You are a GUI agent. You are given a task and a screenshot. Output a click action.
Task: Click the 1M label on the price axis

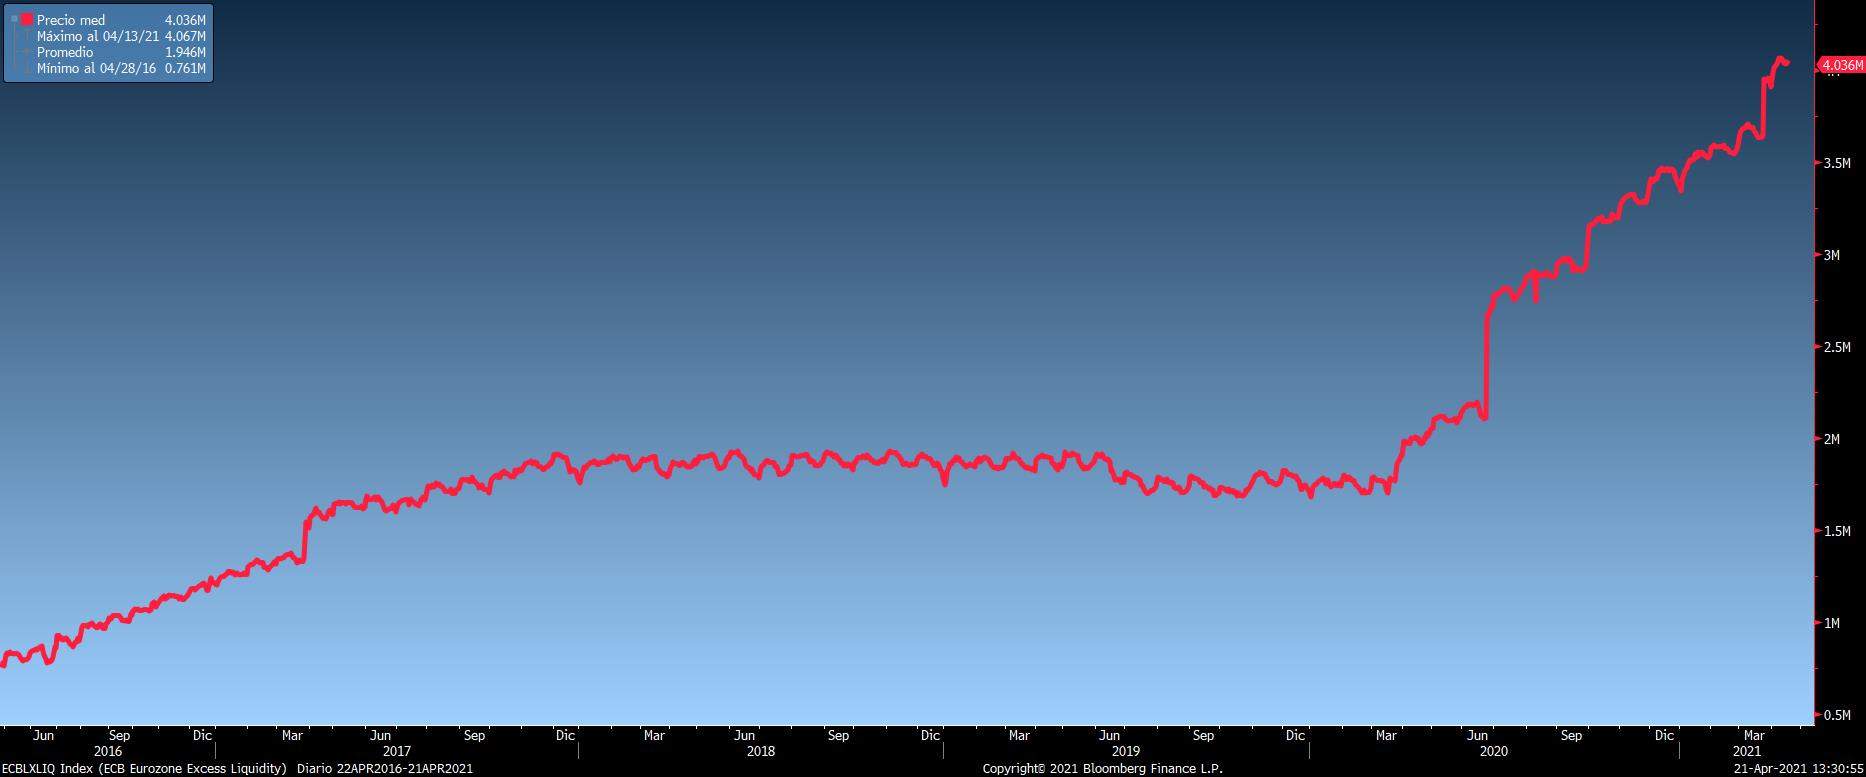pyautogui.click(x=1831, y=623)
